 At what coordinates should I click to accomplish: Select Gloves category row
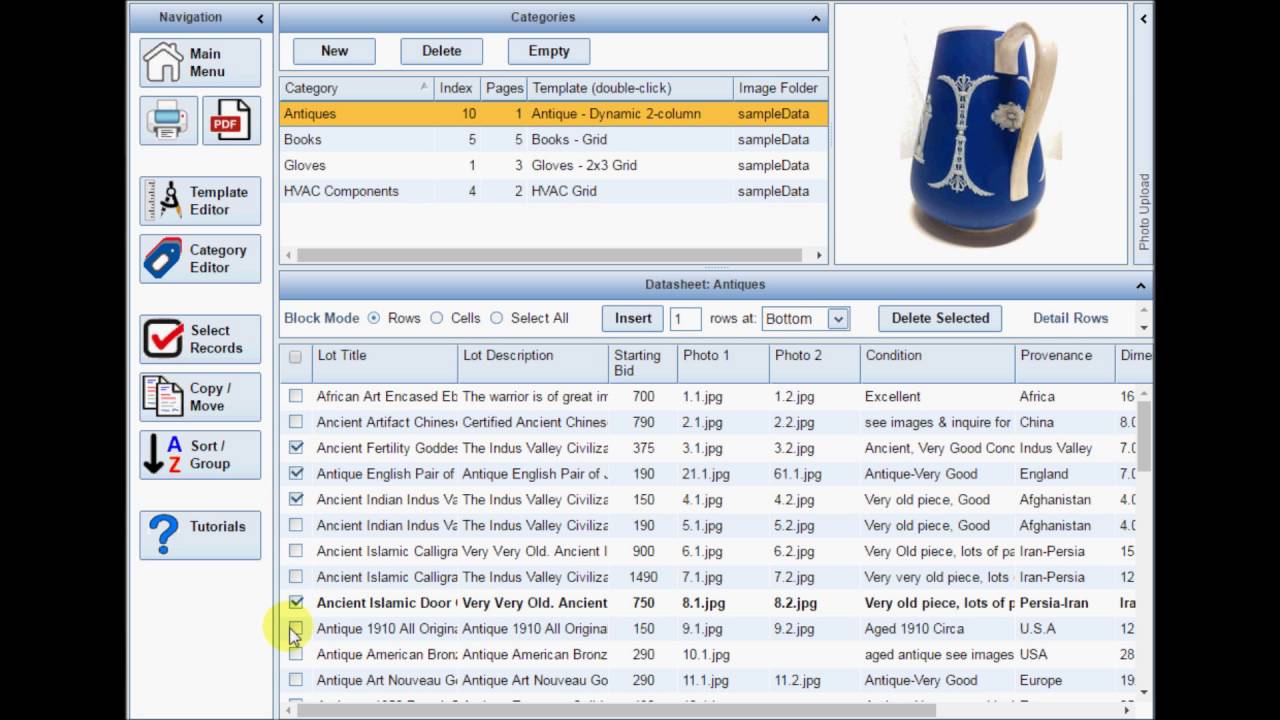[554, 166]
